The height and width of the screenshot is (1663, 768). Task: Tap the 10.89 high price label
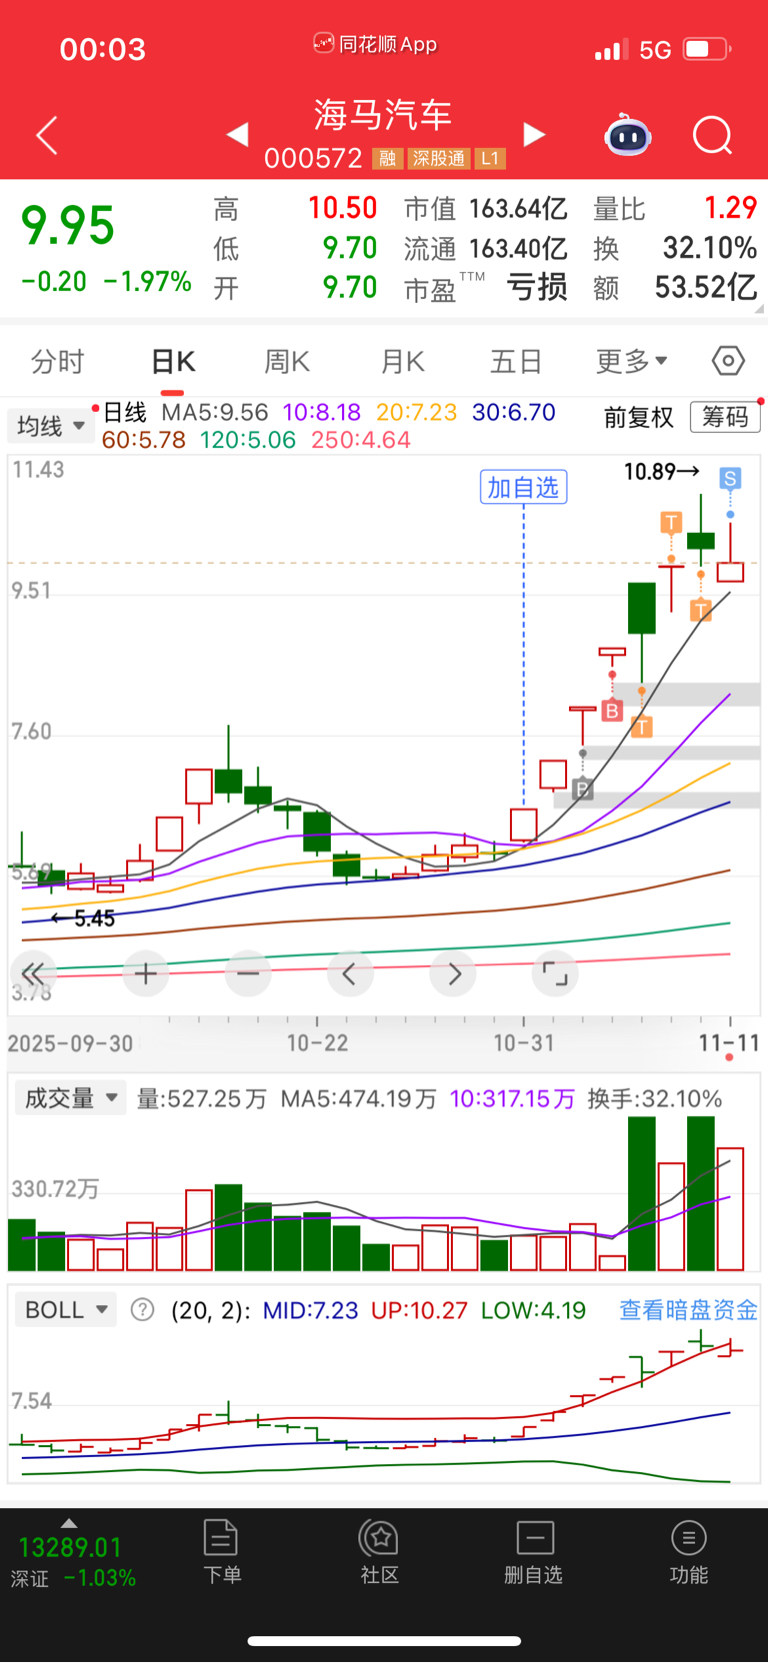pyautogui.click(x=661, y=471)
